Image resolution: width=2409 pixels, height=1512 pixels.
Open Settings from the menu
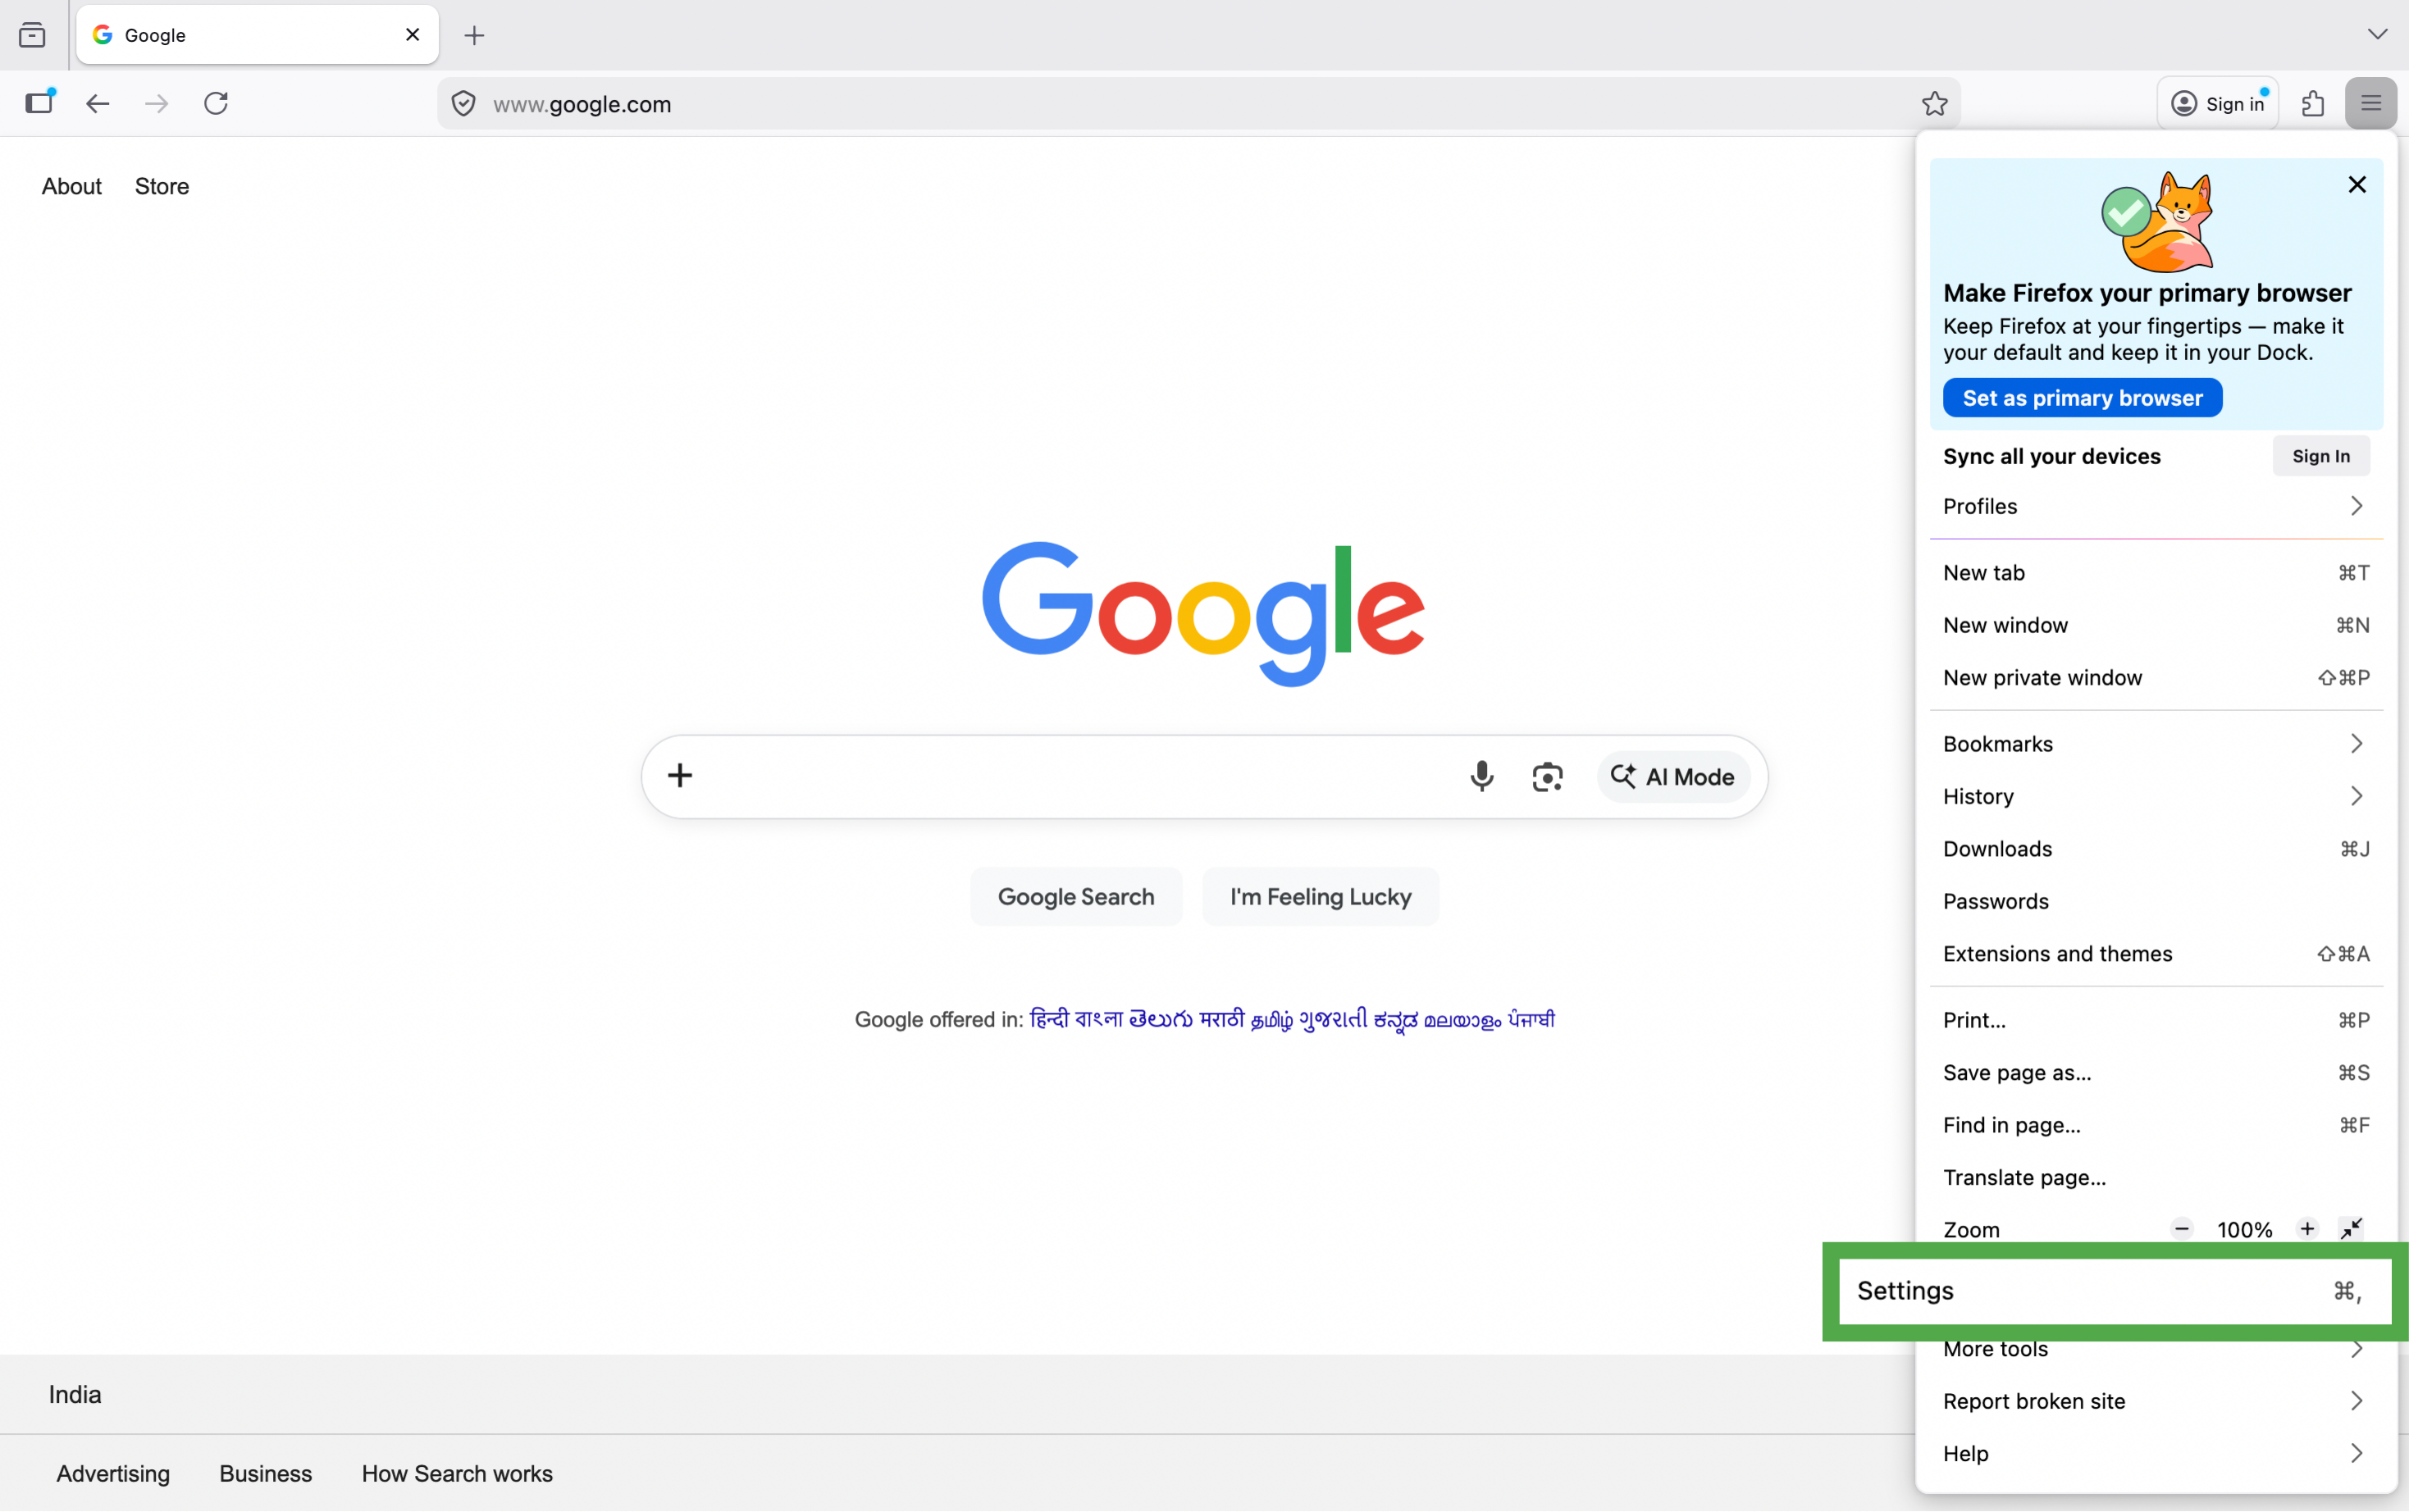[2114, 1291]
